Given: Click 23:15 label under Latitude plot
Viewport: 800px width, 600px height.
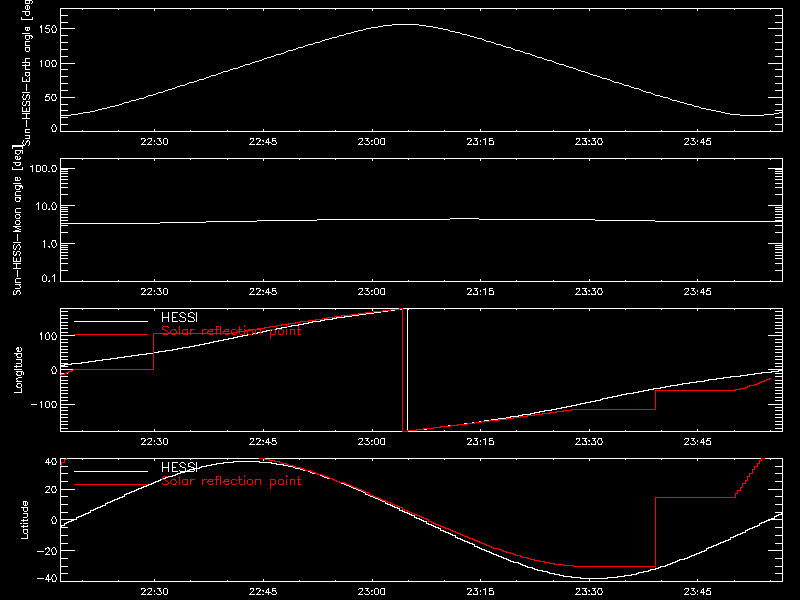Looking at the screenshot, I should (480, 592).
